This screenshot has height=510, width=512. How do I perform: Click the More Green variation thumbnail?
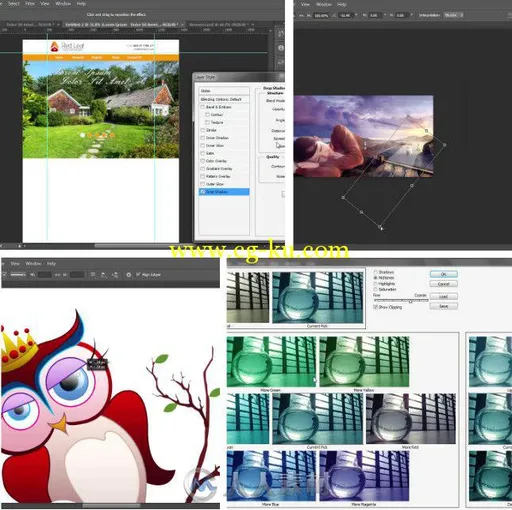(x=271, y=362)
